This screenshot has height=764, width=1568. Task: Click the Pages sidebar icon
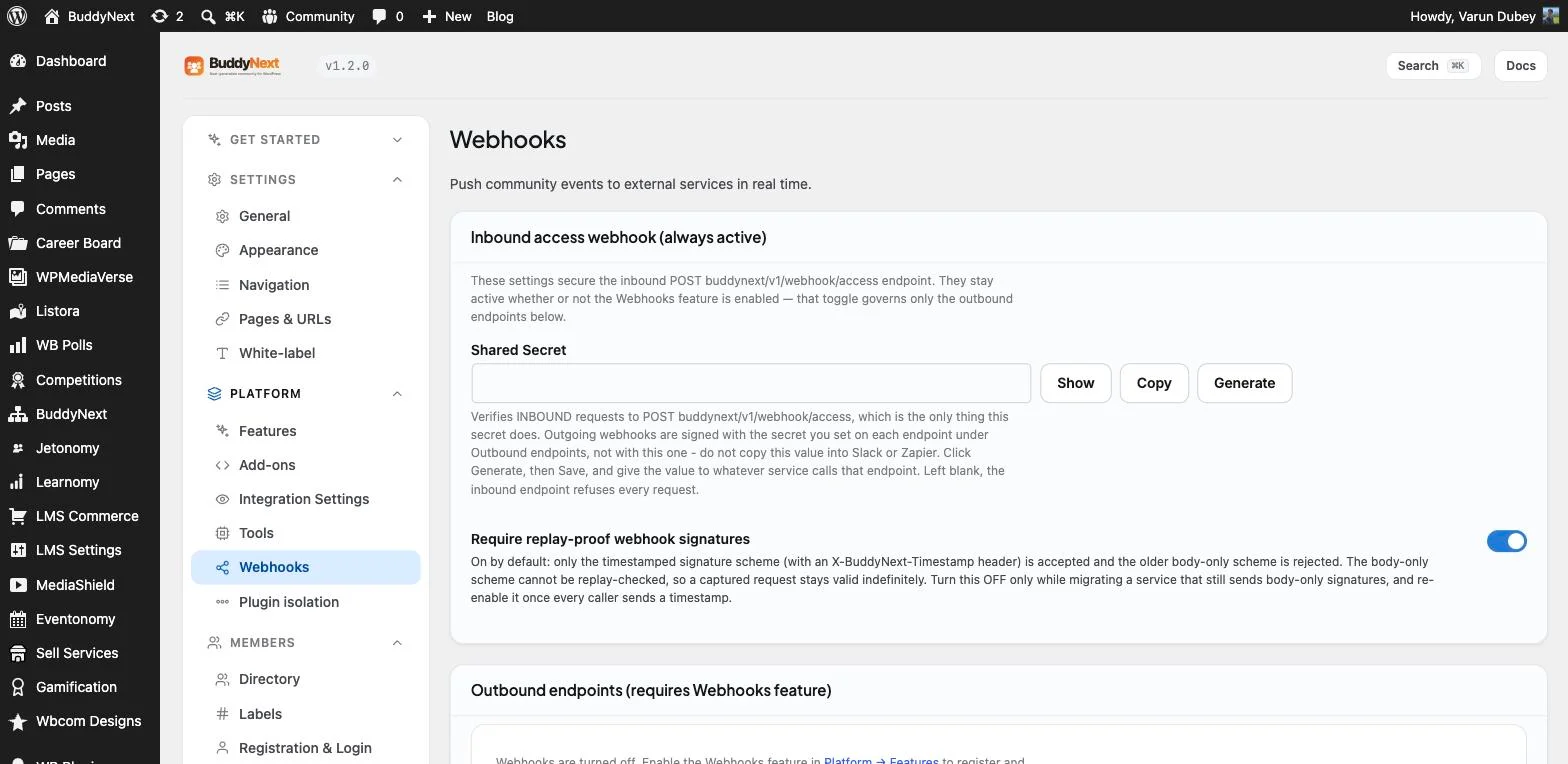pyautogui.click(x=17, y=174)
